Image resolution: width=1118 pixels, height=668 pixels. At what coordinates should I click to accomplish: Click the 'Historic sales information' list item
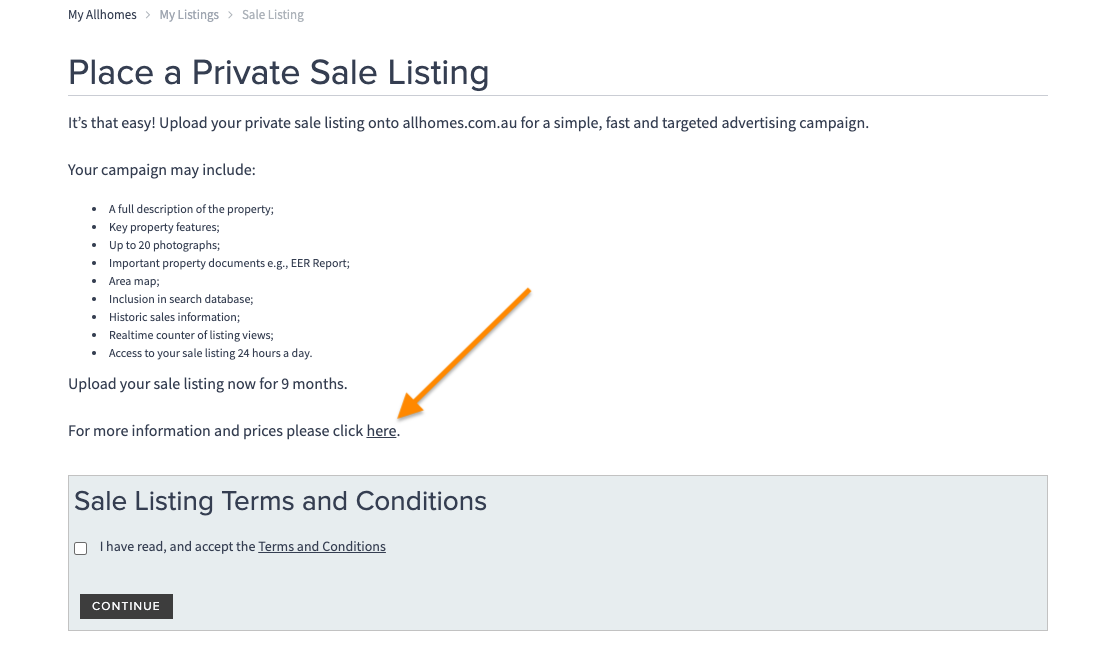[x=174, y=317]
